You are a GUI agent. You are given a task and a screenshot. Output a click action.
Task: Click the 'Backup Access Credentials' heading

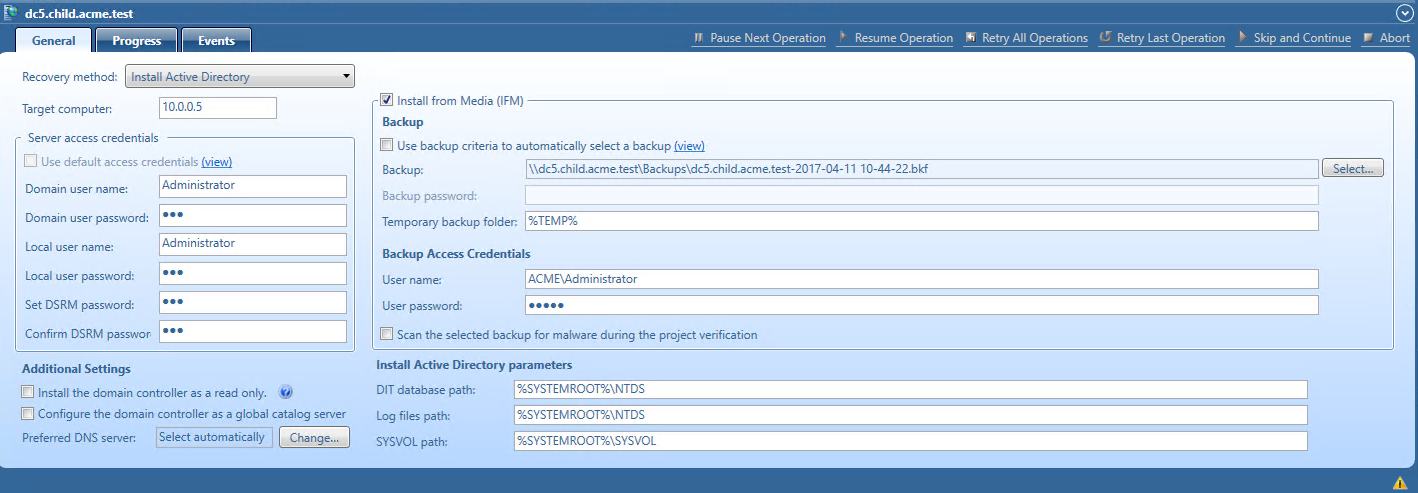pos(456,254)
